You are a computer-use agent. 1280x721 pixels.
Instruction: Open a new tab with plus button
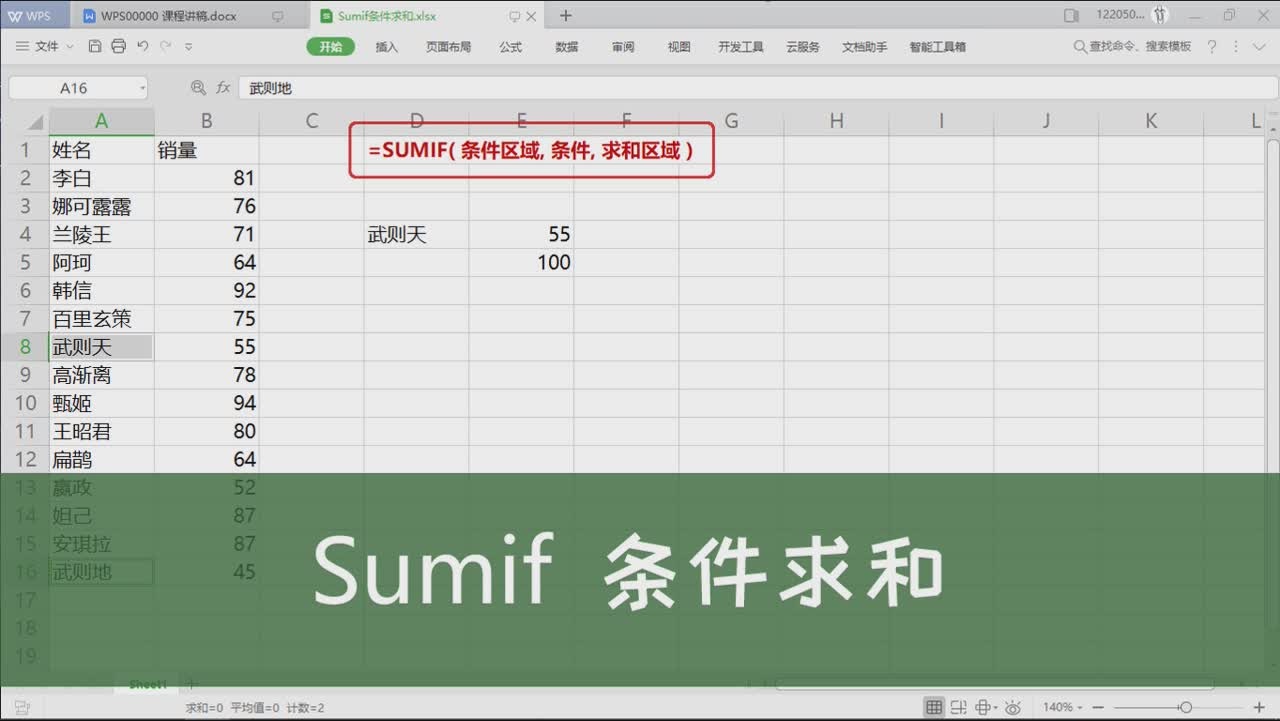566,15
